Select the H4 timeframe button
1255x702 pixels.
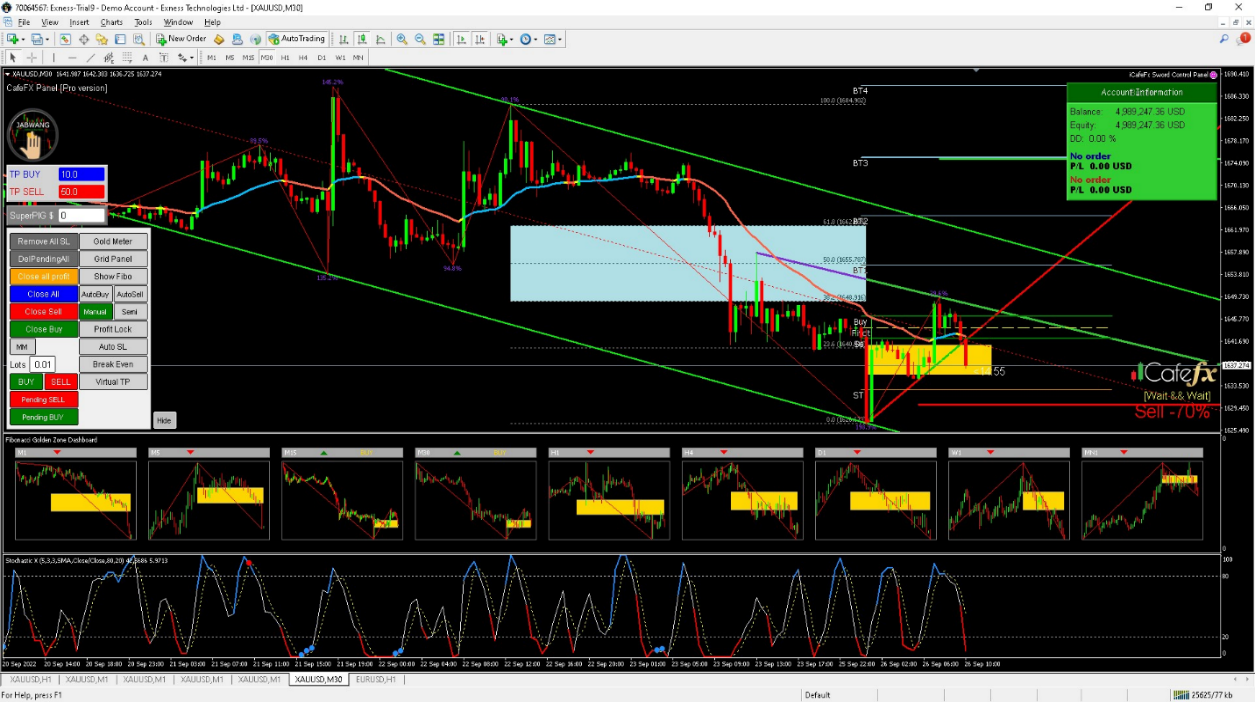[x=303, y=57]
